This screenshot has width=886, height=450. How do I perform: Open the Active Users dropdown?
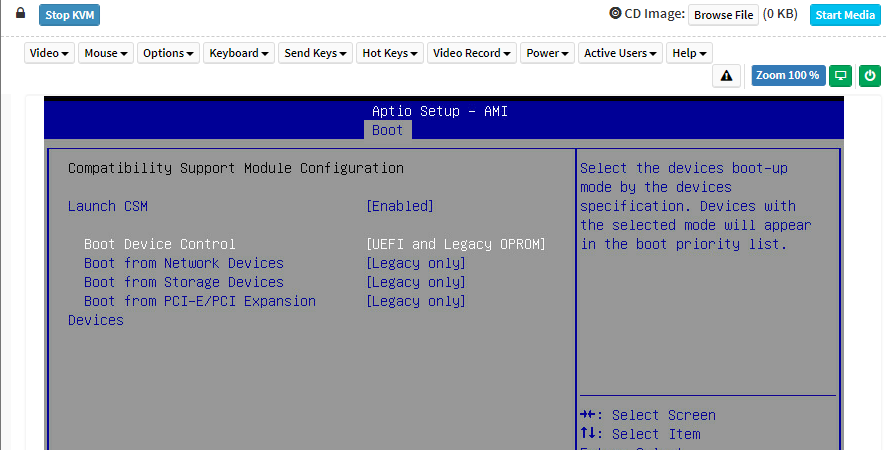click(620, 53)
